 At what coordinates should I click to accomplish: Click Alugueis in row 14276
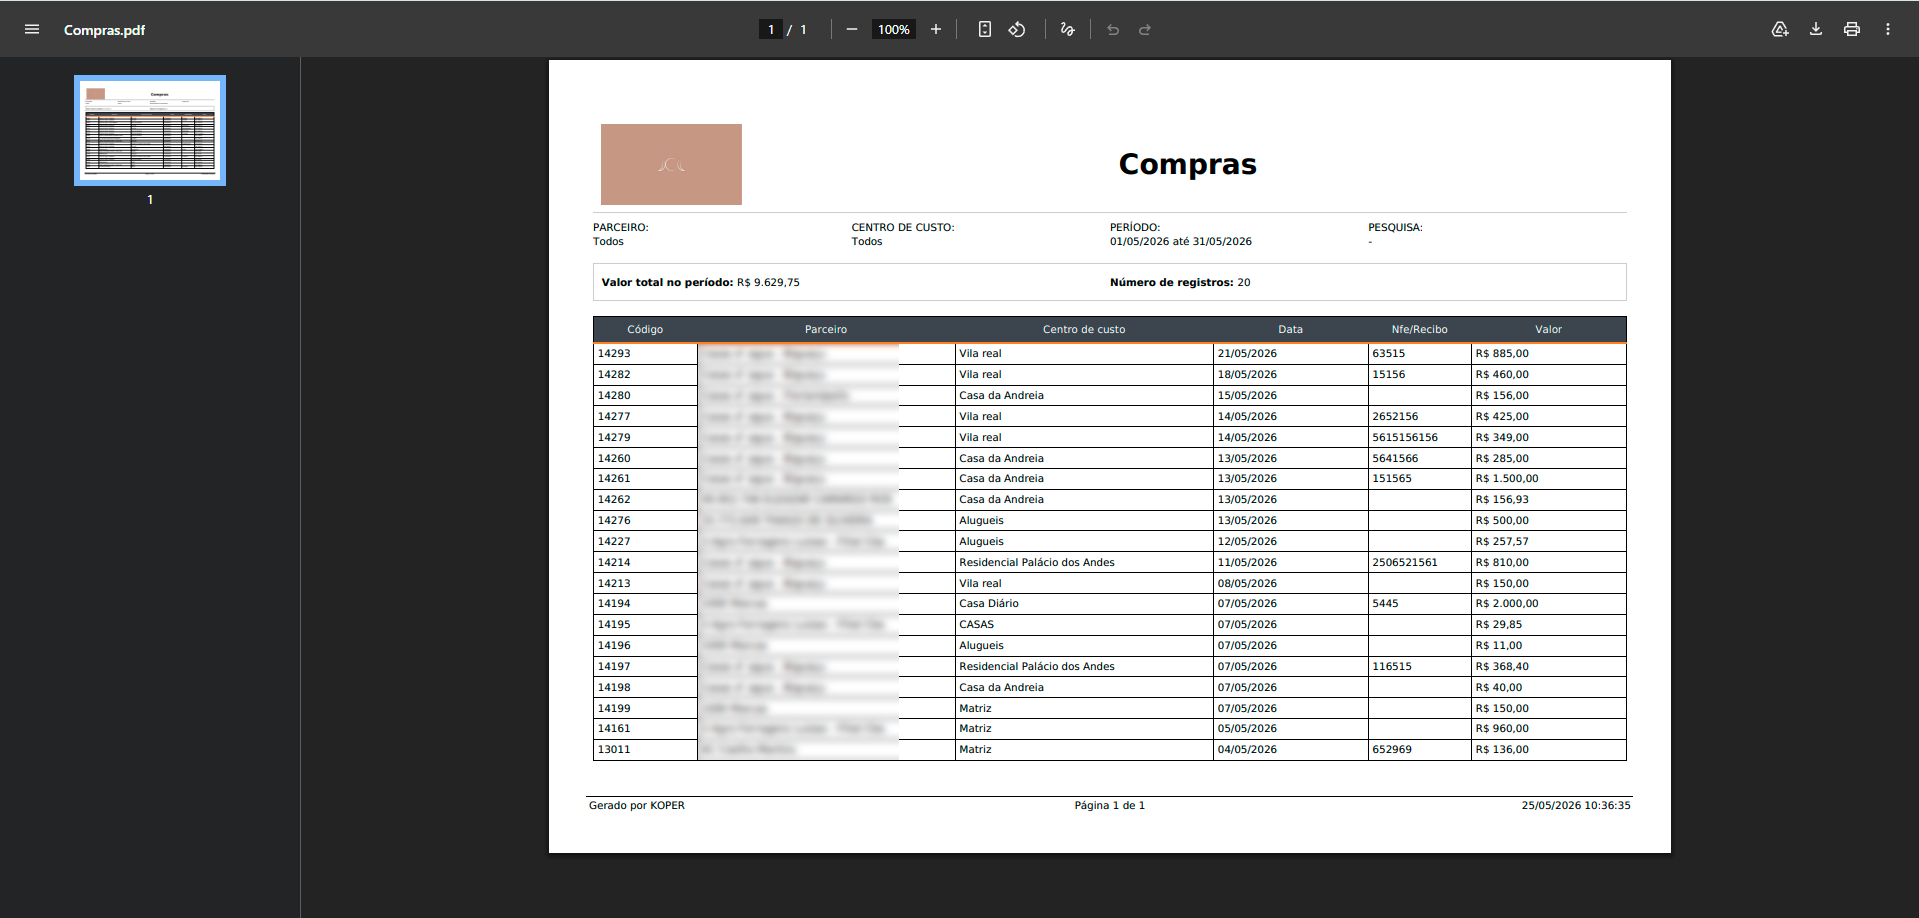981,521
